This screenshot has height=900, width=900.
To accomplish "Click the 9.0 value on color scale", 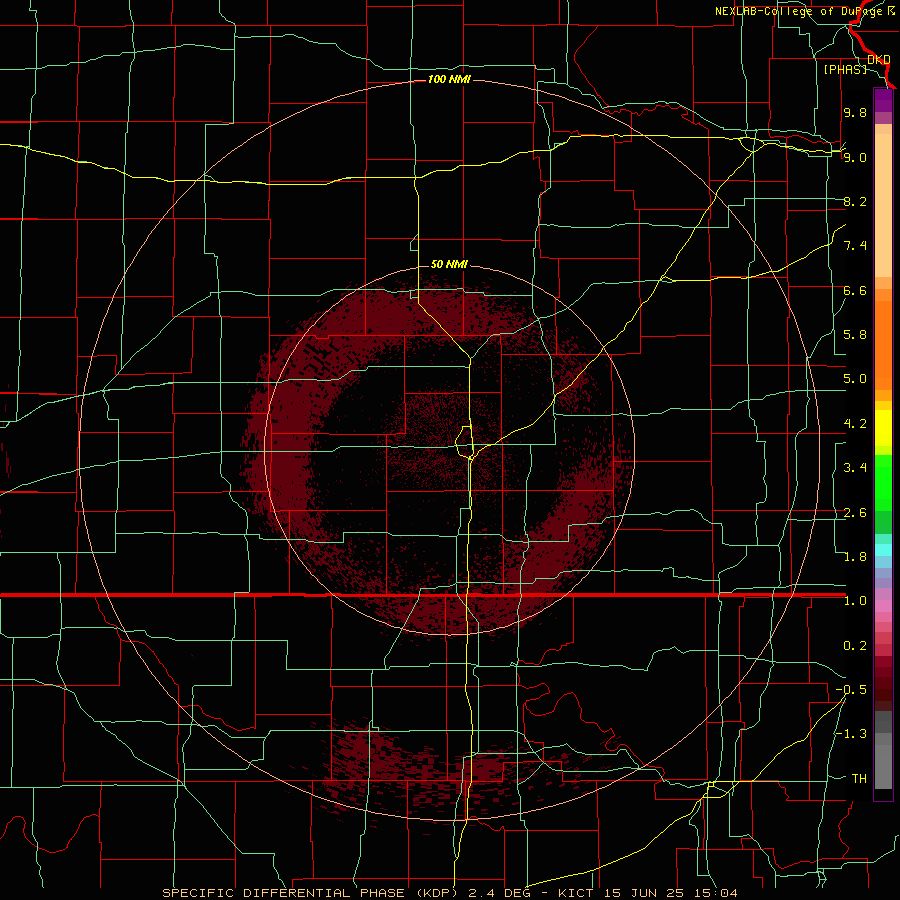I will point(855,157).
